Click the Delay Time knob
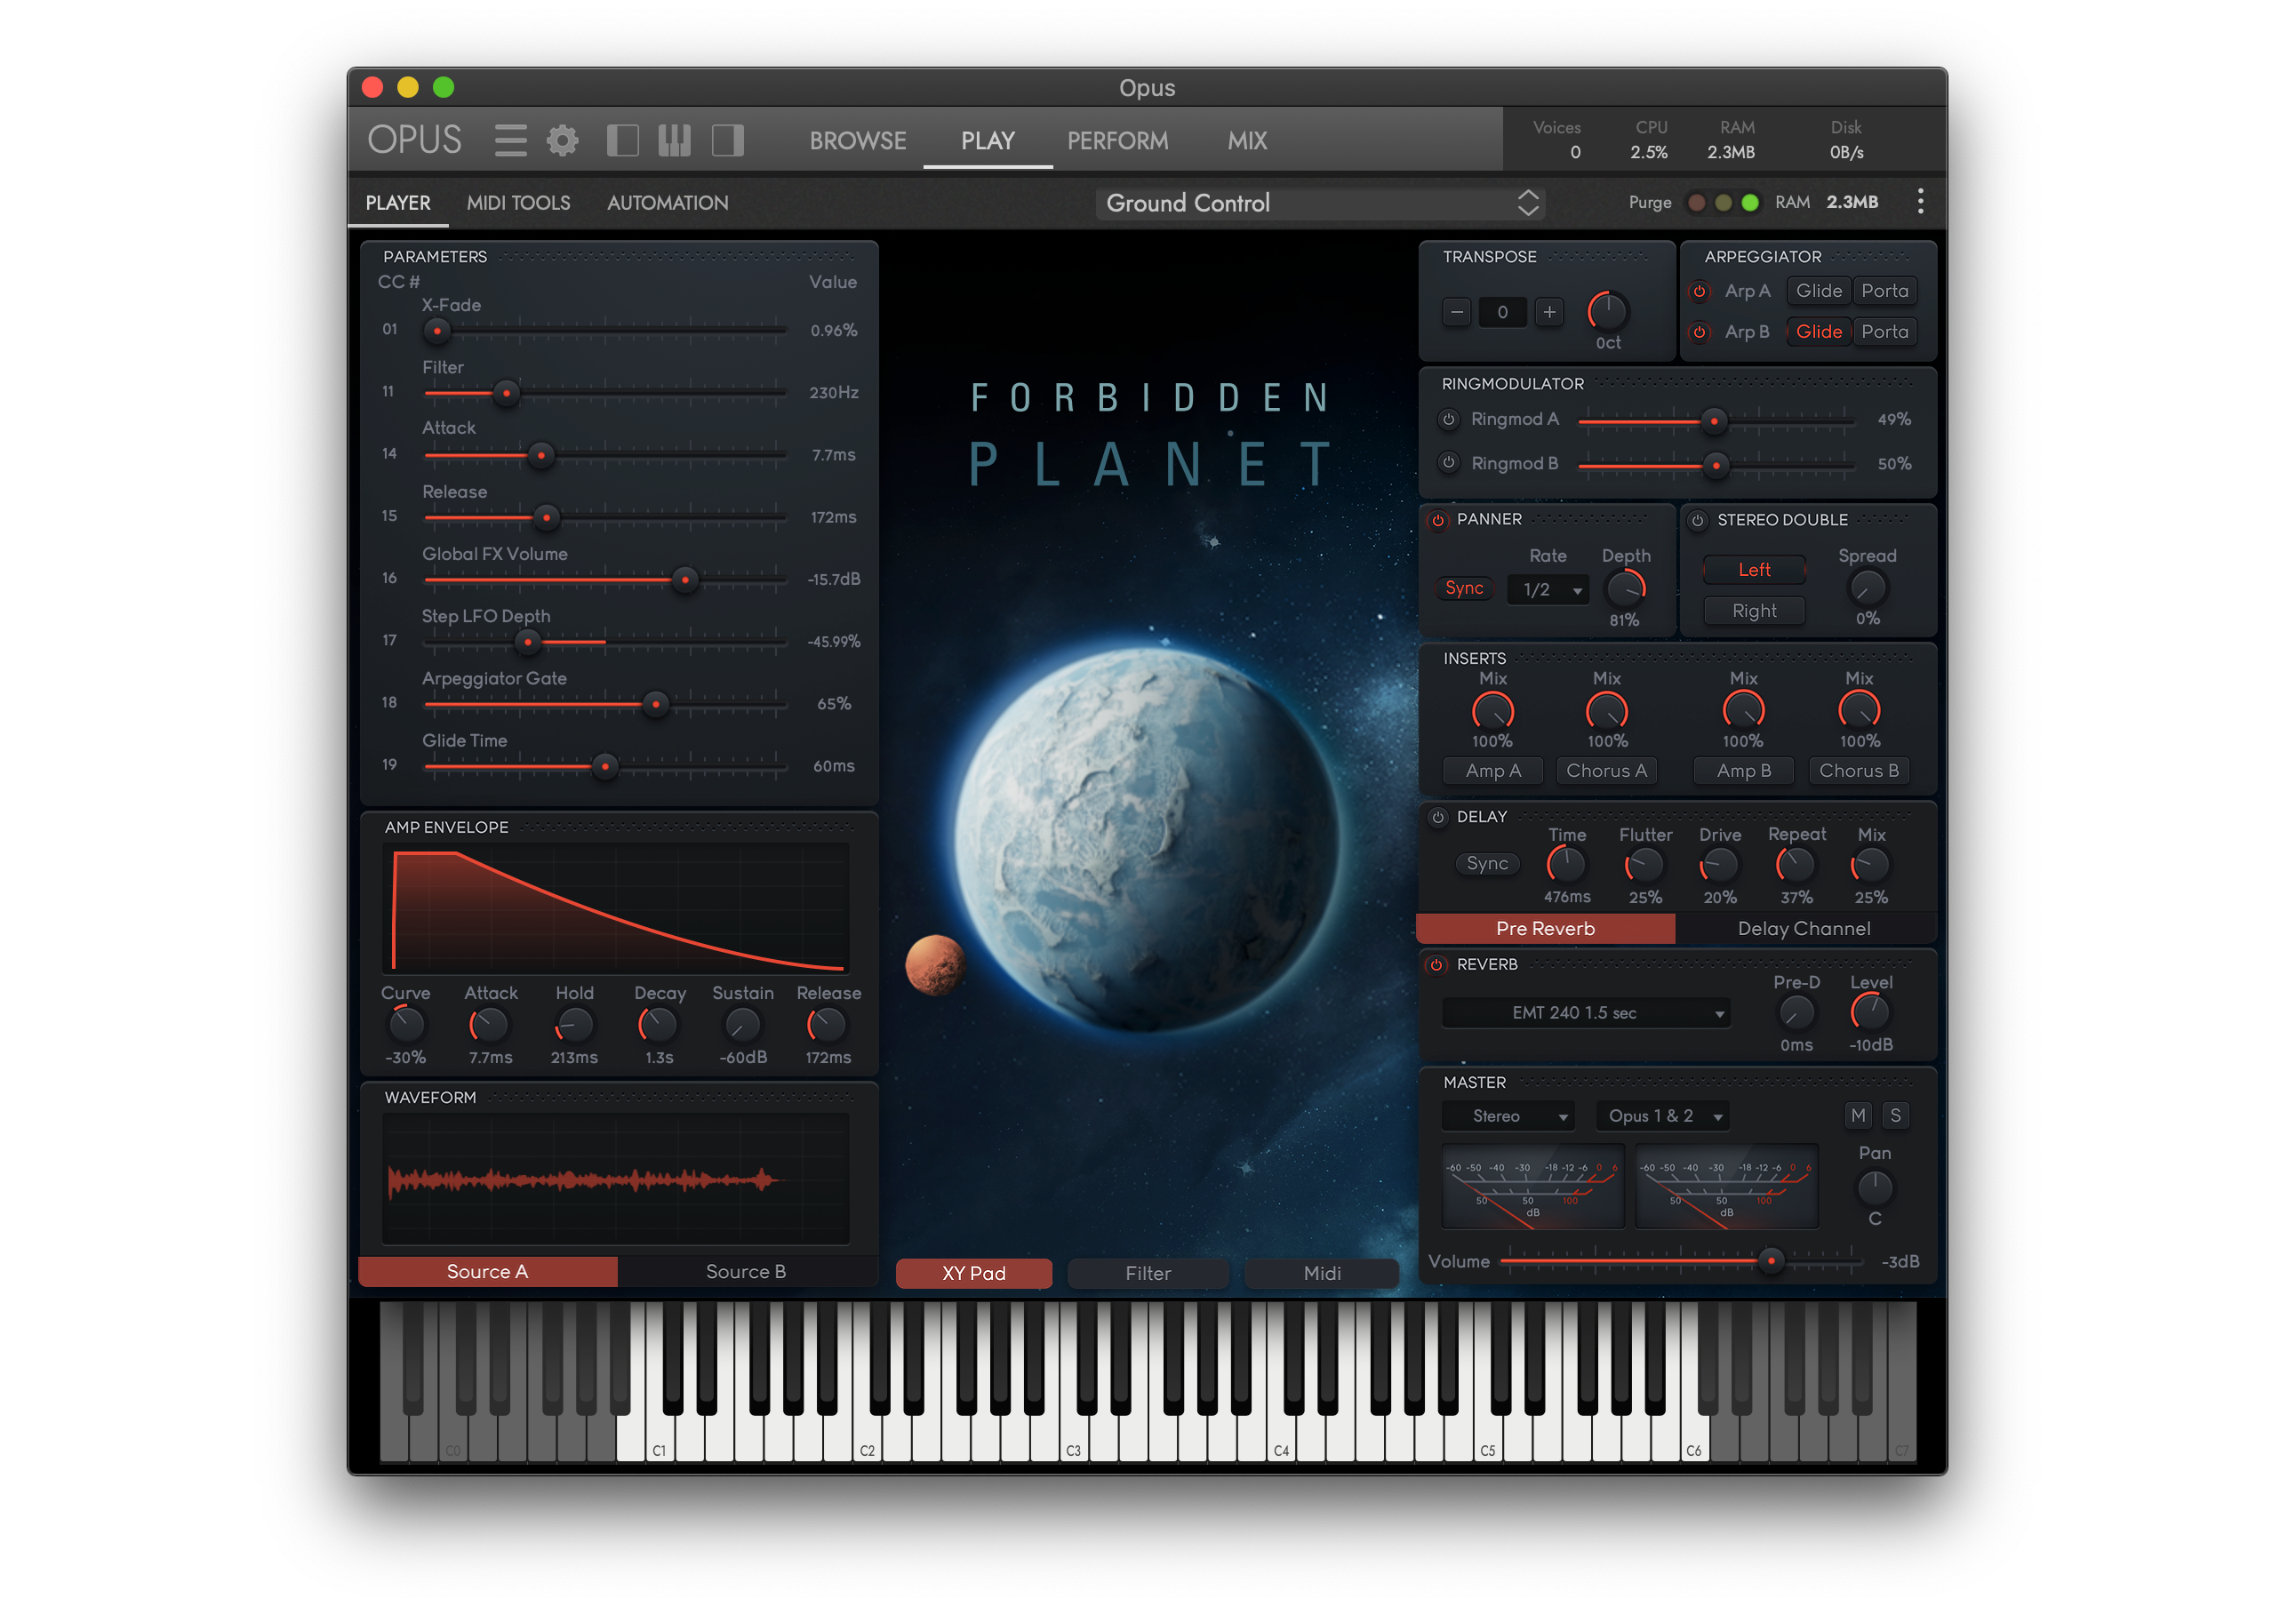This screenshot has width=2296, height=1607. click(1566, 865)
